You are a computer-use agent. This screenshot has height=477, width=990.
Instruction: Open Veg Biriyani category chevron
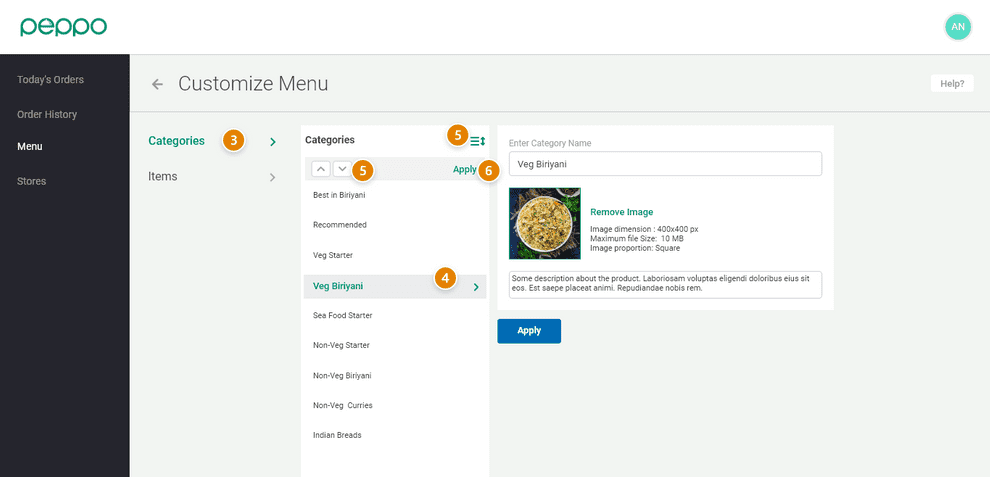coord(476,287)
